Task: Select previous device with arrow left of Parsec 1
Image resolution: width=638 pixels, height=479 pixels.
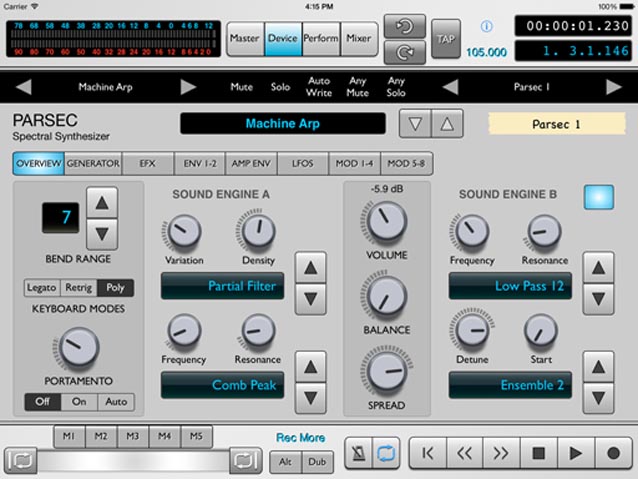Action: (450, 87)
